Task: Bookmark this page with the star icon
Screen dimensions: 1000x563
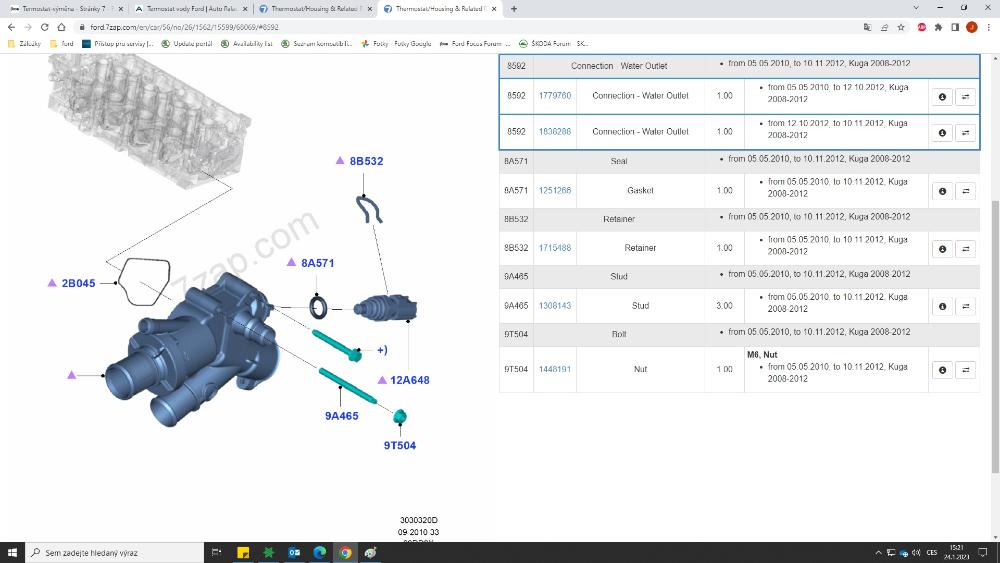Action: [x=901, y=27]
